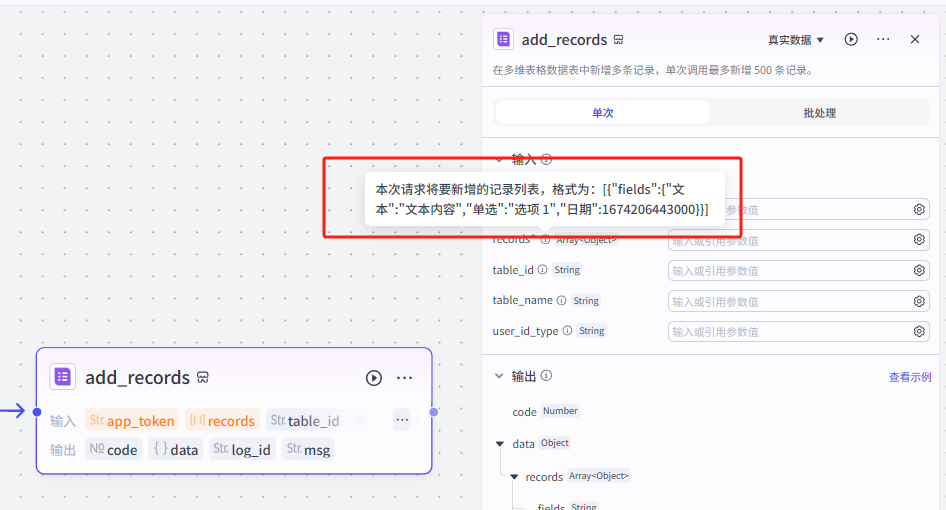
Task: Open more options in add_records panel header
Action: tap(883, 39)
